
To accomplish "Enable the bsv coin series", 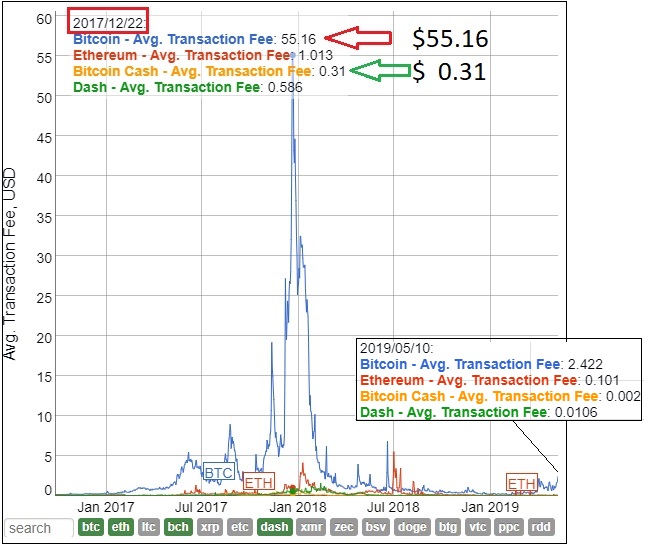I will click(x=376, y=527).
